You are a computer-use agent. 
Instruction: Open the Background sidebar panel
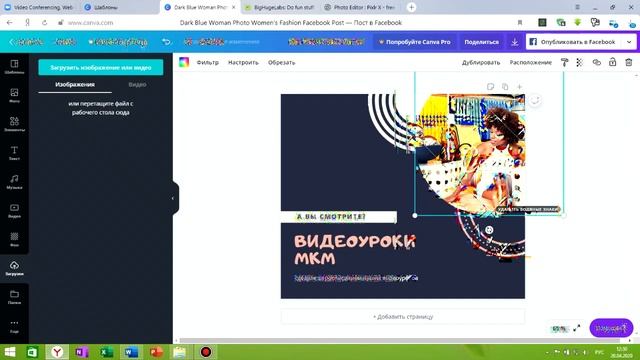coord(14,240)
